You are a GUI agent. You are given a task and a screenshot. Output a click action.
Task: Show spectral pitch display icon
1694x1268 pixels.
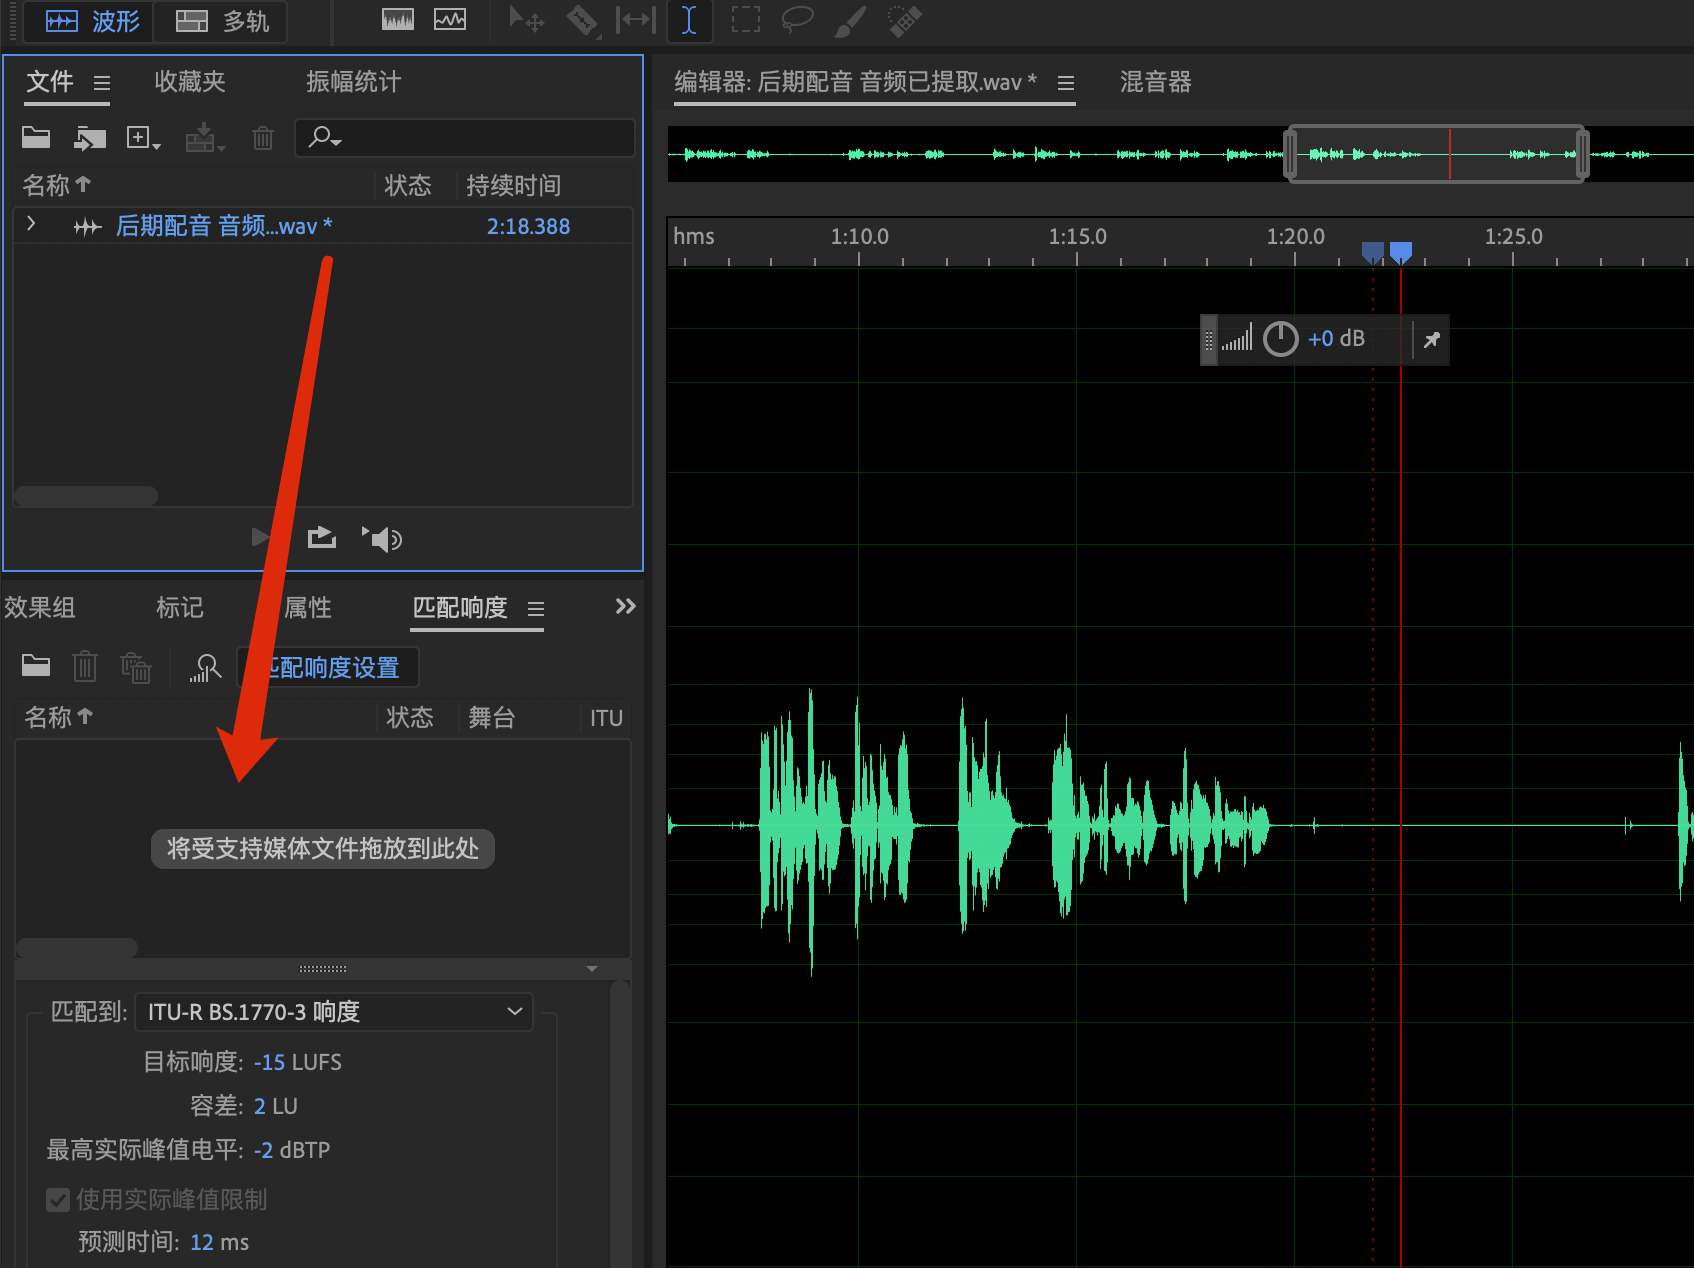click(x=450, y=20)
